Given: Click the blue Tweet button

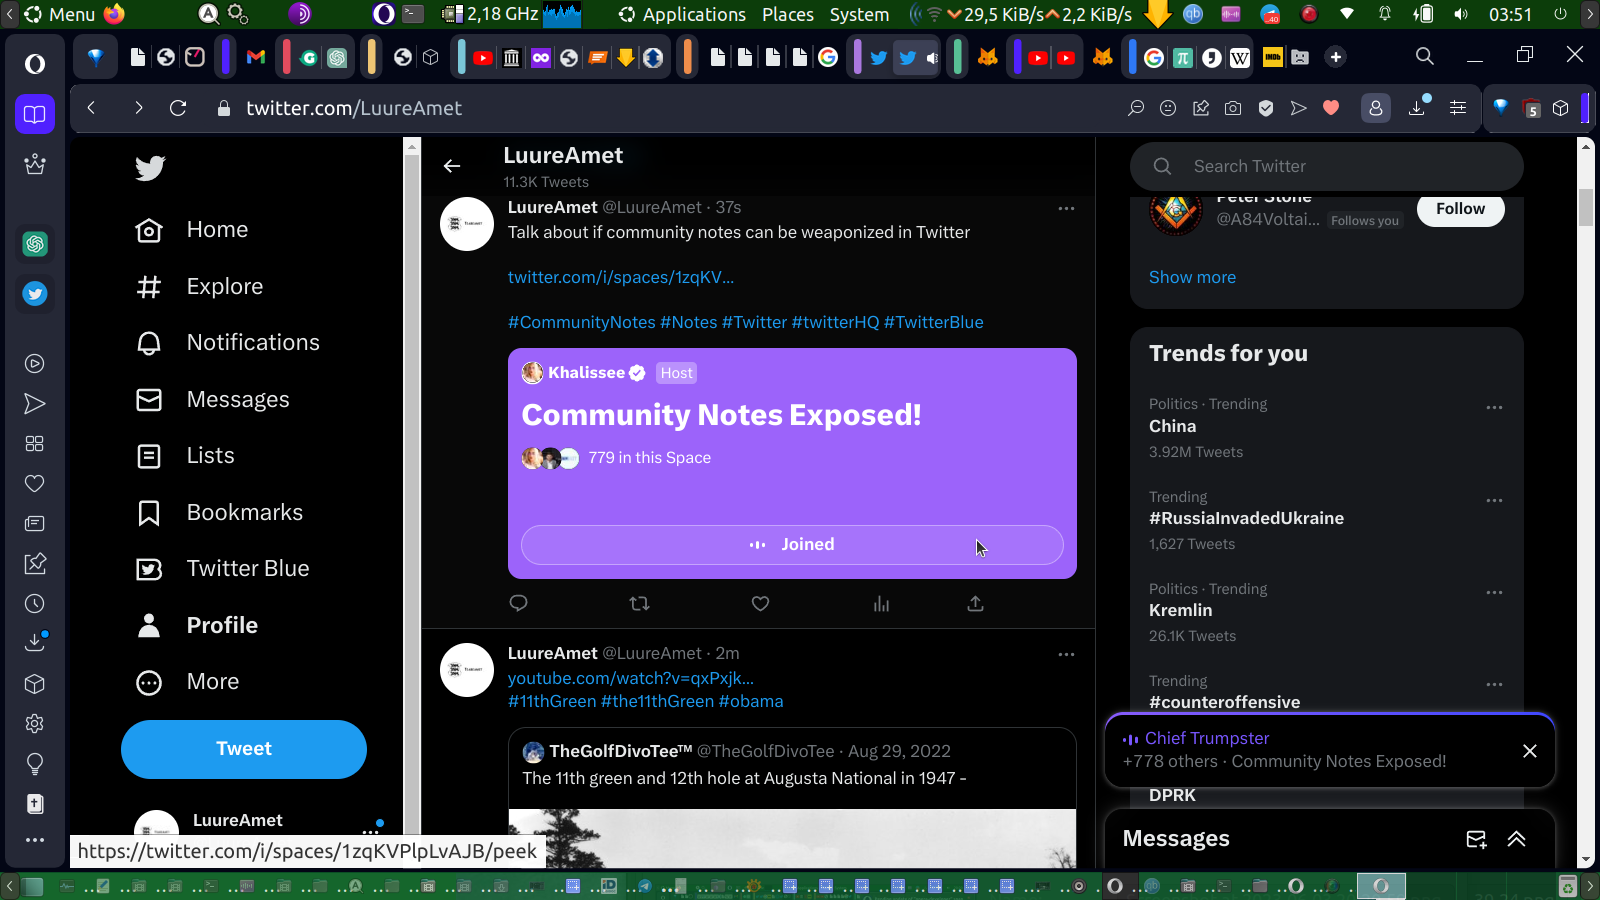Looking at the screenshot, I should (244, 749).
